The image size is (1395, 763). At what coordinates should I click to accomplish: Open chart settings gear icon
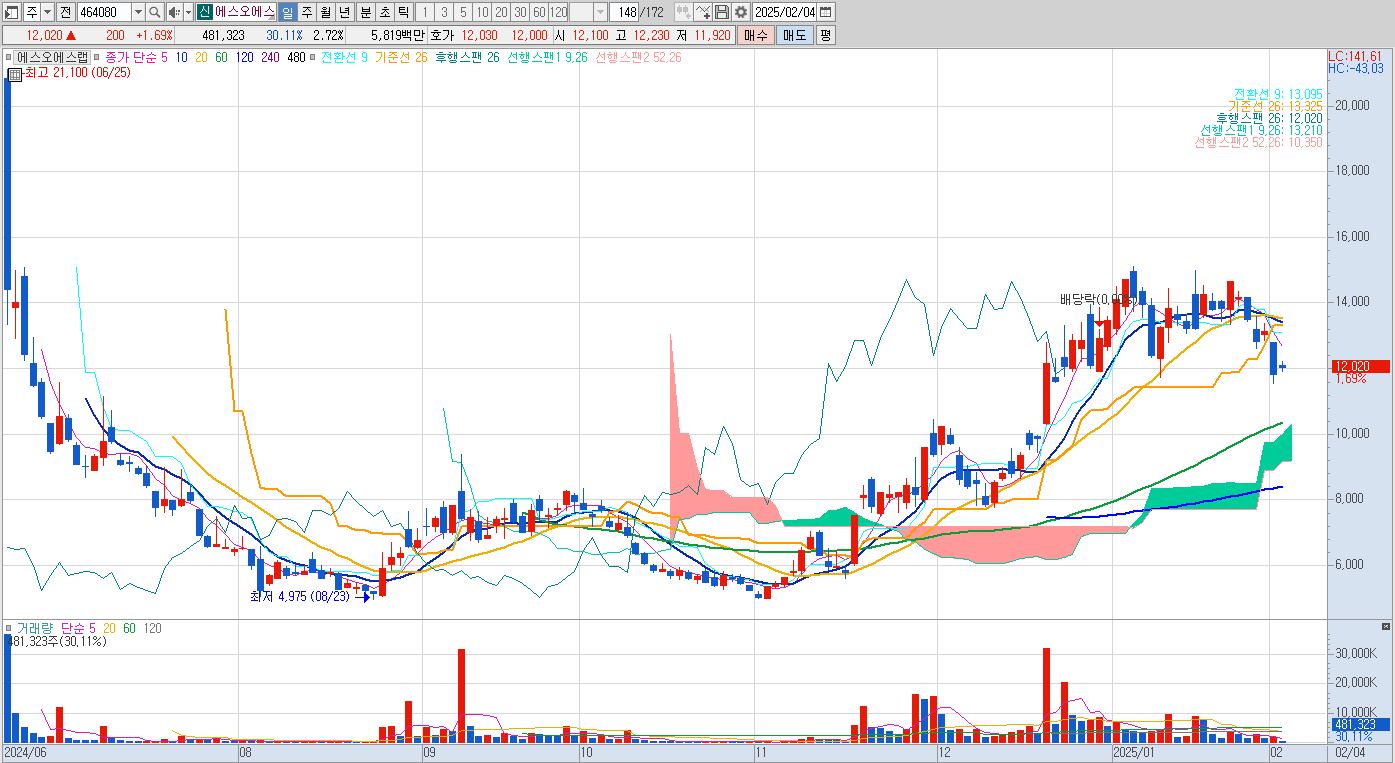740,12
